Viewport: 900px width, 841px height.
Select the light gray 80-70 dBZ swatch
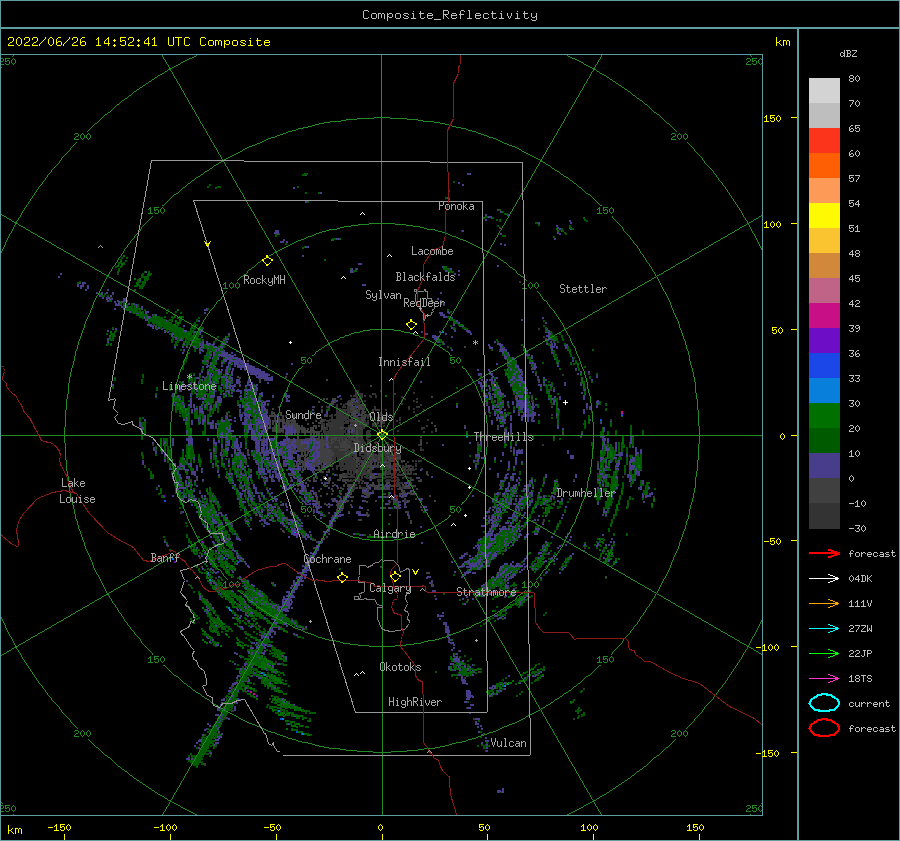[824, 91]
